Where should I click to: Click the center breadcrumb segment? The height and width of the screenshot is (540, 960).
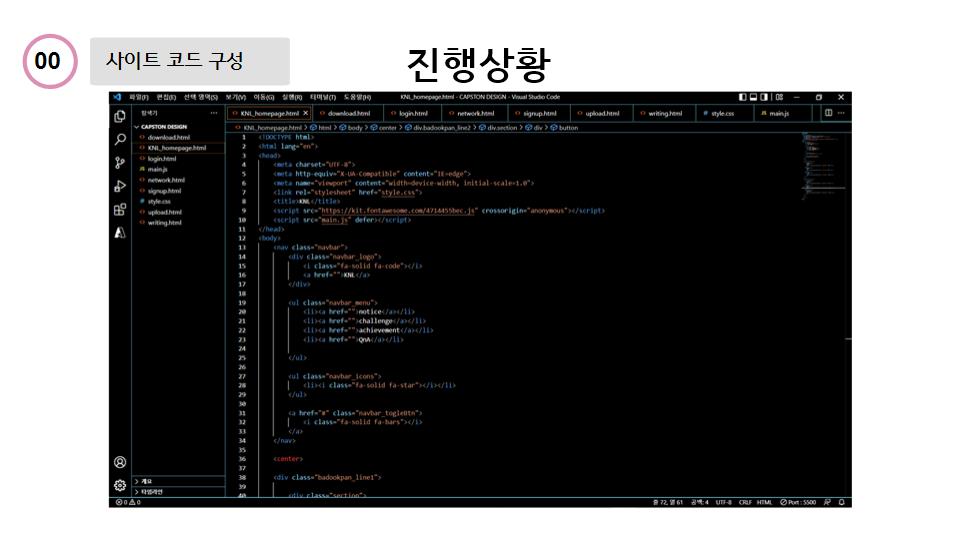pyautogui.click(x=384, y=128)
